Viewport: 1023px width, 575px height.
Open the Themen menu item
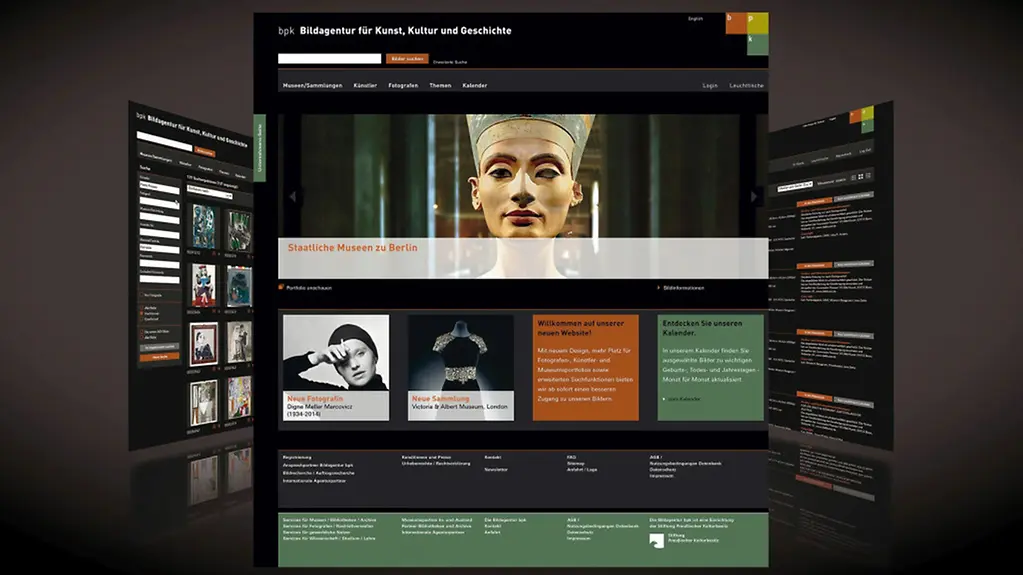pyautogui.click(x=440, y=85)
